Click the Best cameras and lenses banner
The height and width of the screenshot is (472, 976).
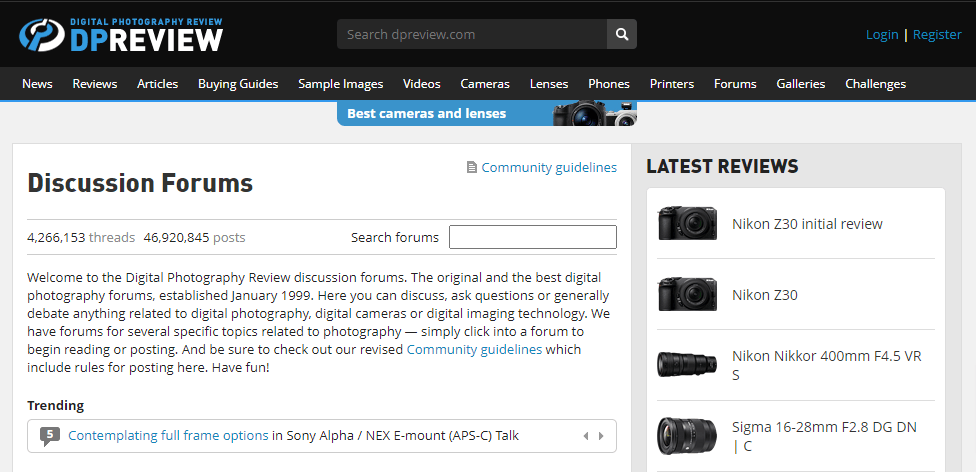pos(487,113)
